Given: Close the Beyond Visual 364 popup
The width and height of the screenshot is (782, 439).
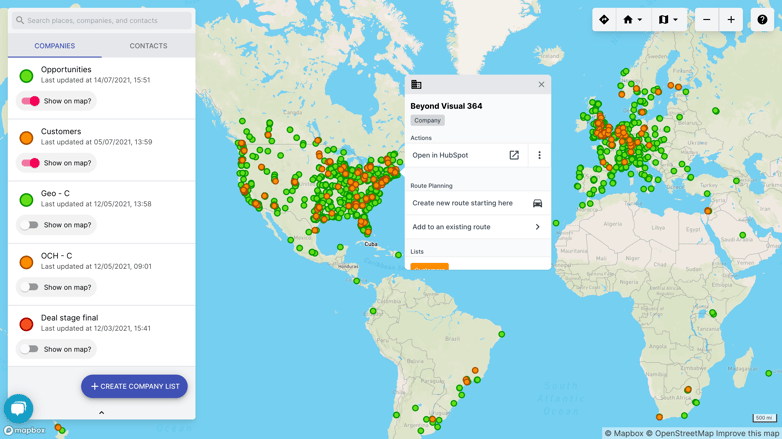Looking at the screenshot, I should (x=542, y=85).
